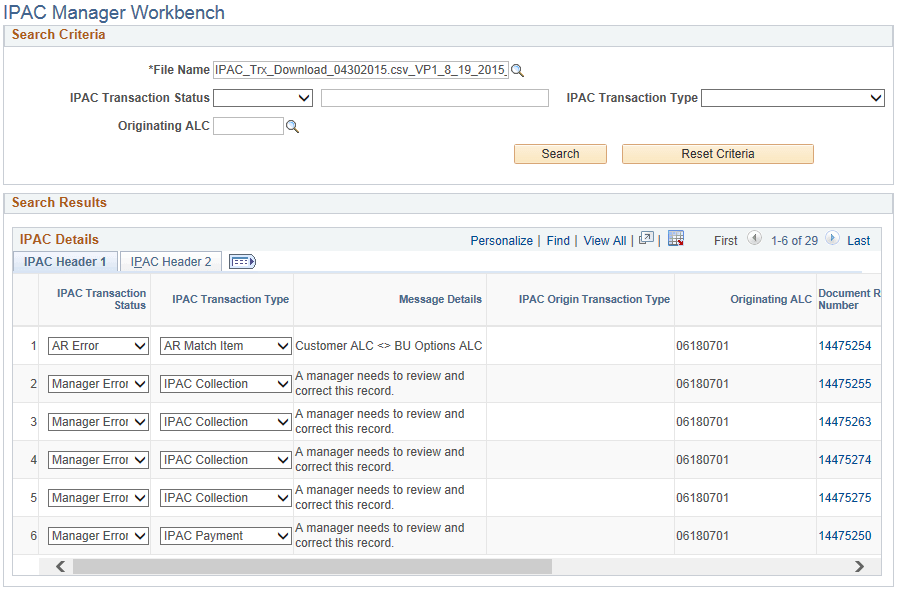Viewport: 899px width, 592px height.
Task: Go to previous results page arrow
Action: pyautogui.click(x=754, y=240)
